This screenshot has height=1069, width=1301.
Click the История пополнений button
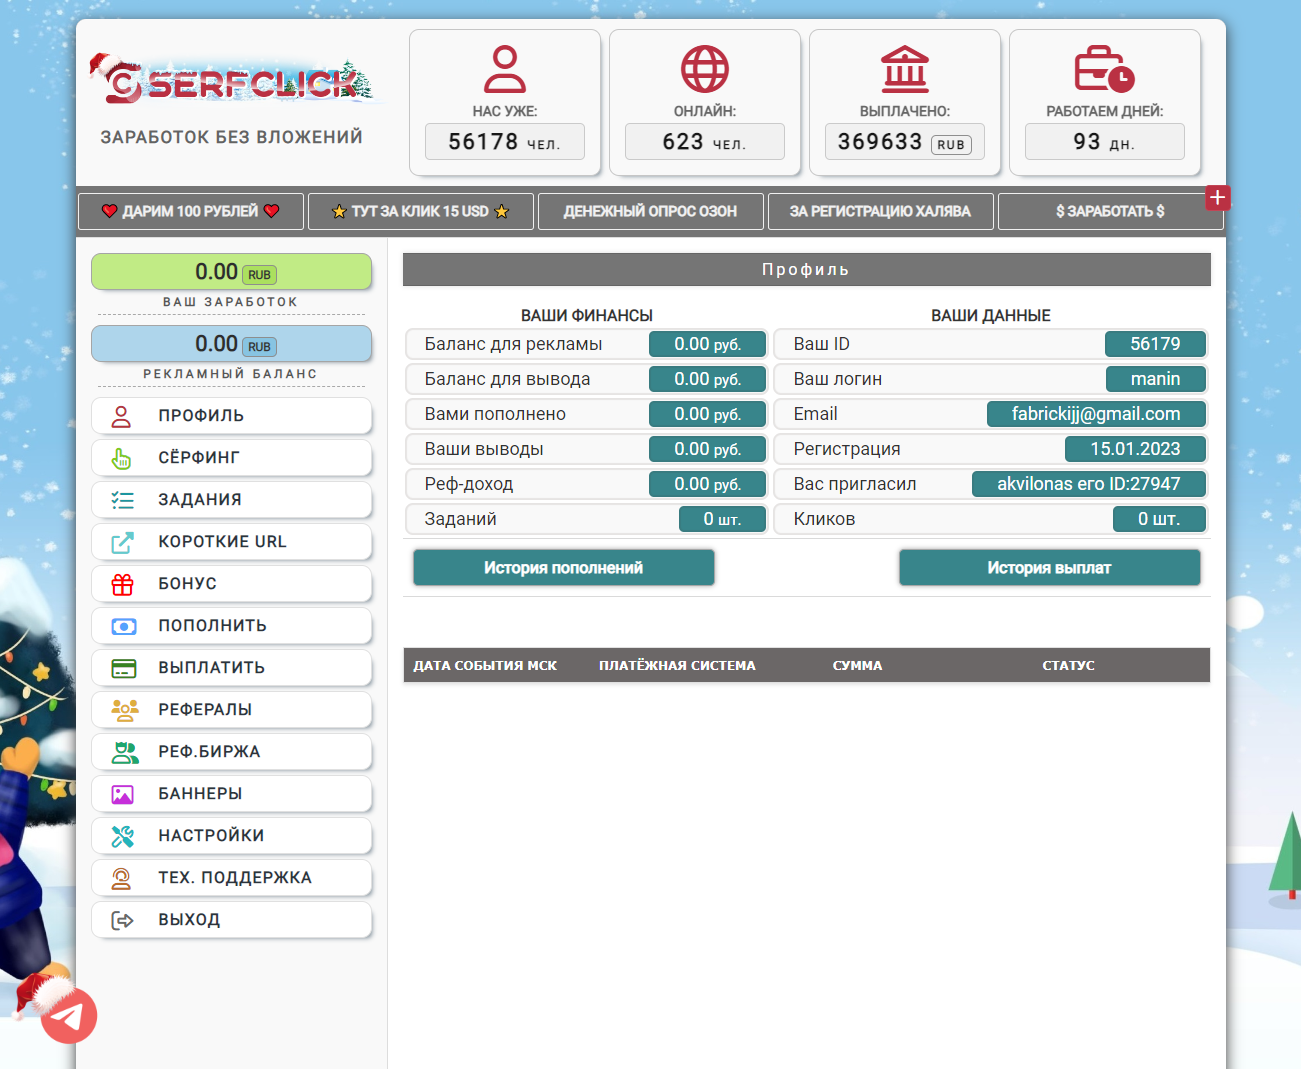click(564, 568)
